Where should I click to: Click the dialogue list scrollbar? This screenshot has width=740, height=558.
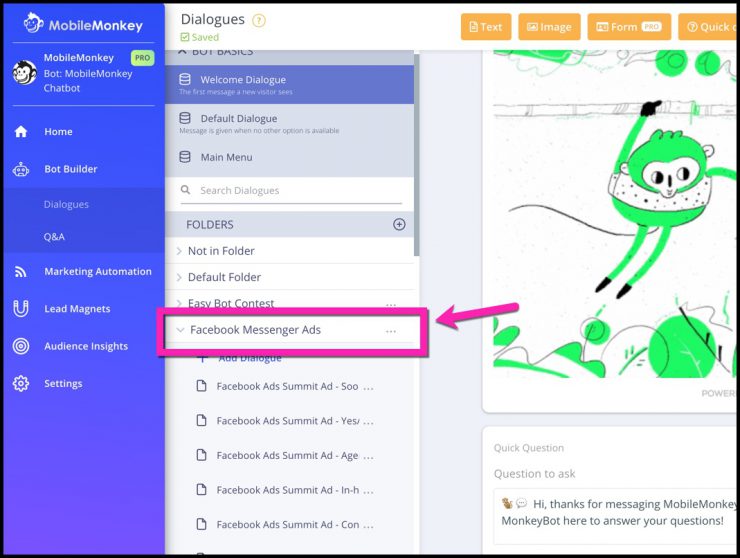pyautogui.click(x=417, y=154)
